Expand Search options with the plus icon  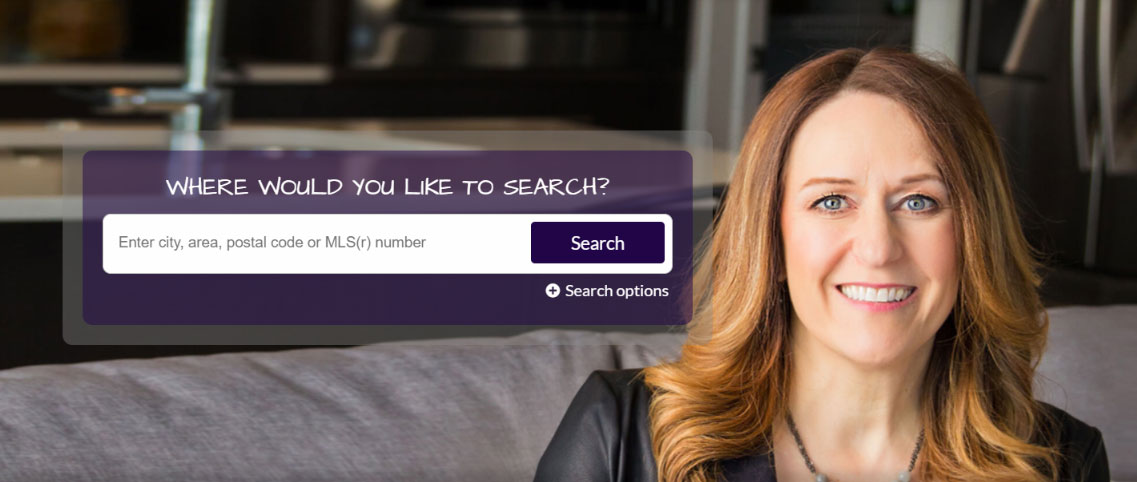pyautogui.click(x=553, y=291)
